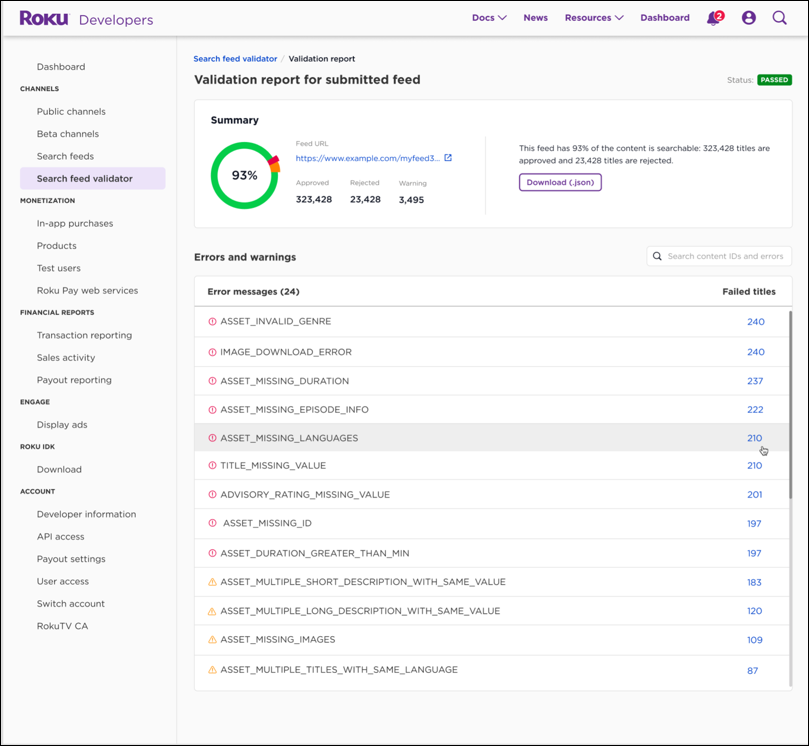809x746 pixels.
Task: Click the Roku Developers logo
Action: click(x=86, y=19)
